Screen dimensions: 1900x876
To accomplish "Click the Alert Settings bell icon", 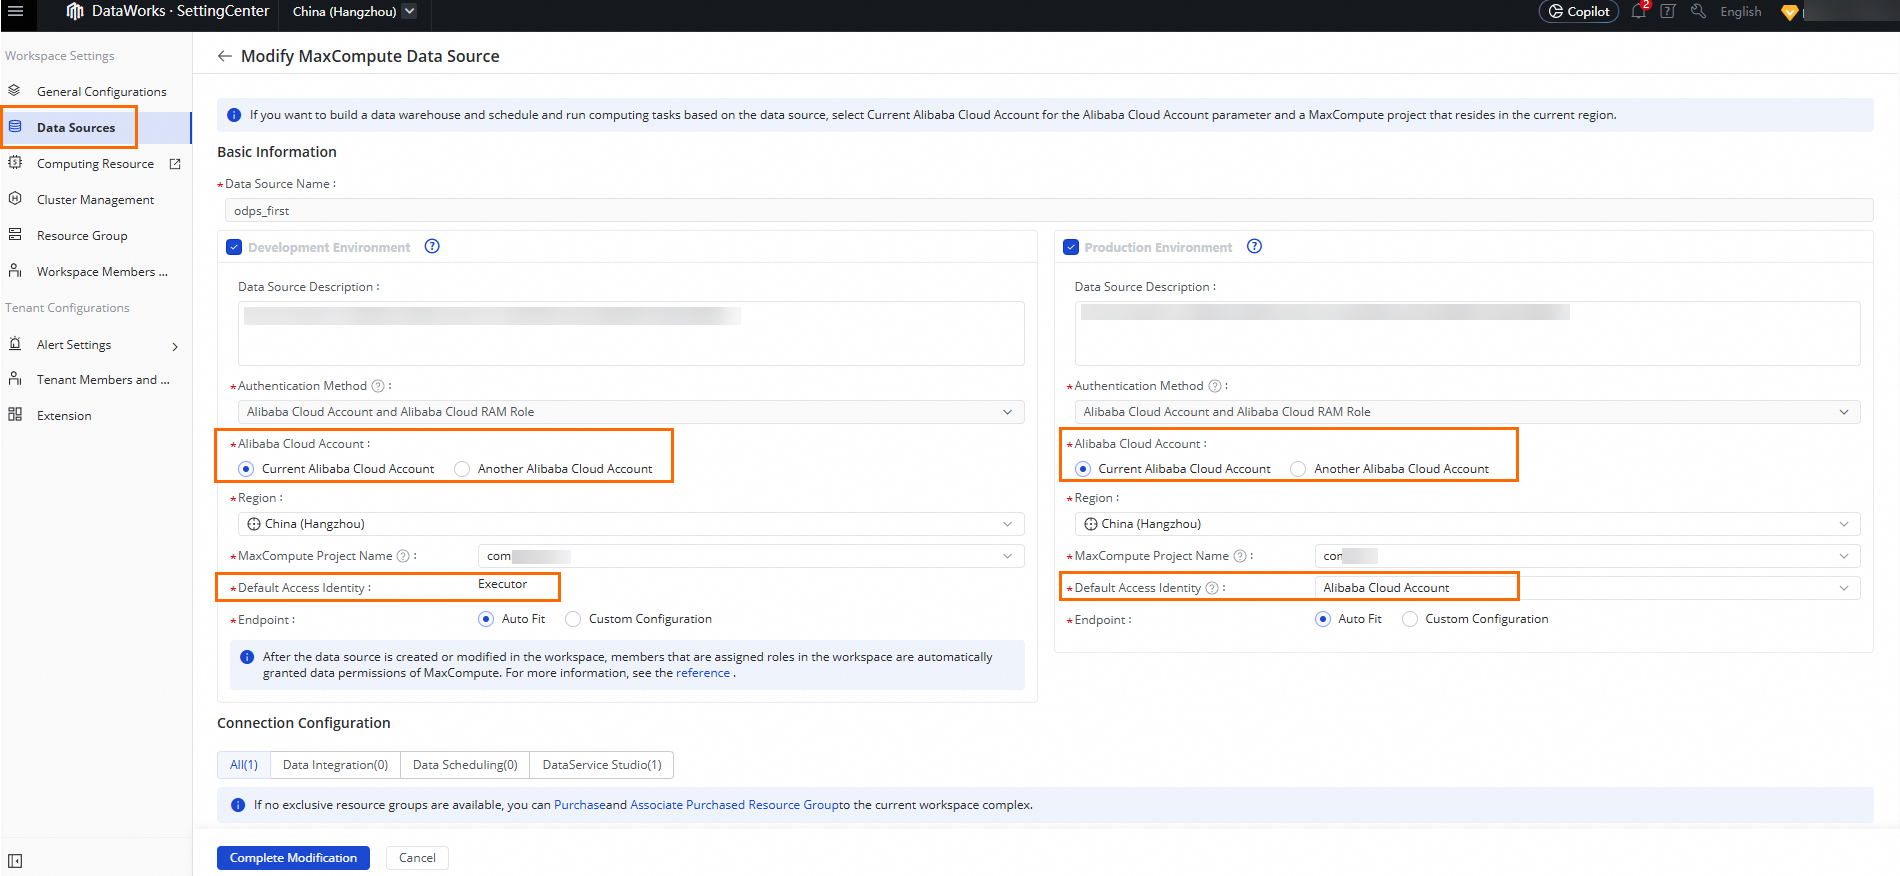I will tap(15, 344).
